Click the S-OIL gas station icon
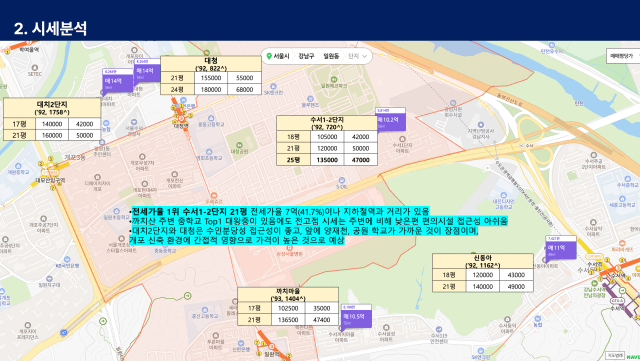 tap(342, 180)
